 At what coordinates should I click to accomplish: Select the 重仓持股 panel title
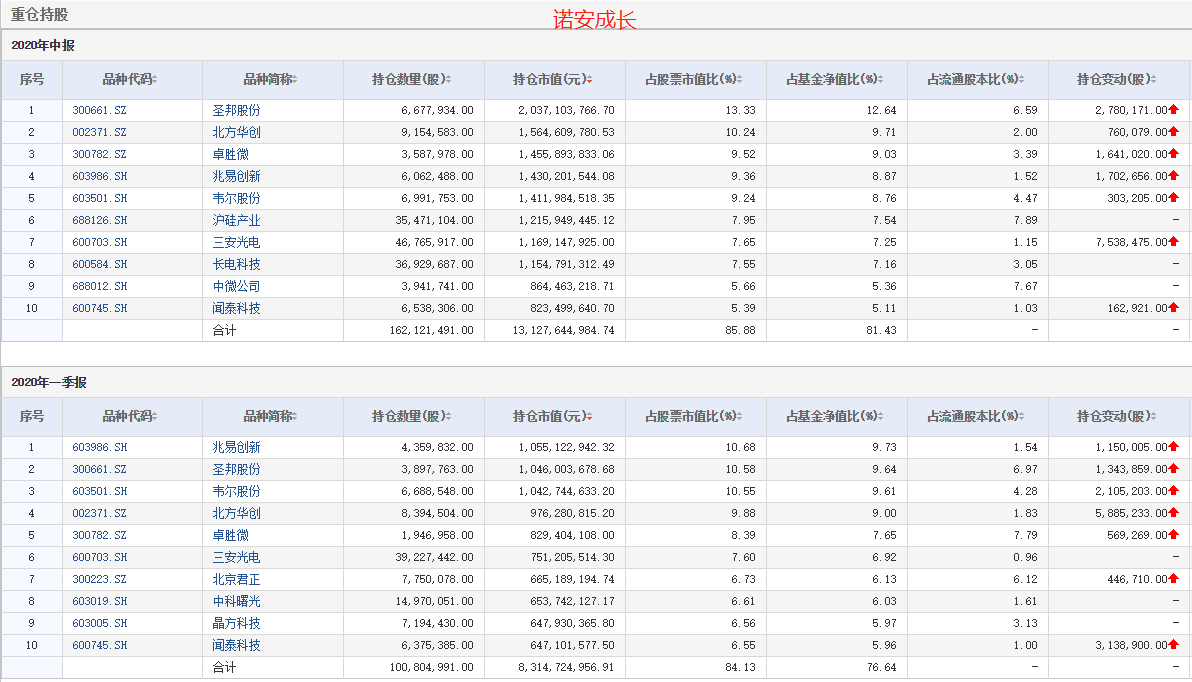pos(40,14)
